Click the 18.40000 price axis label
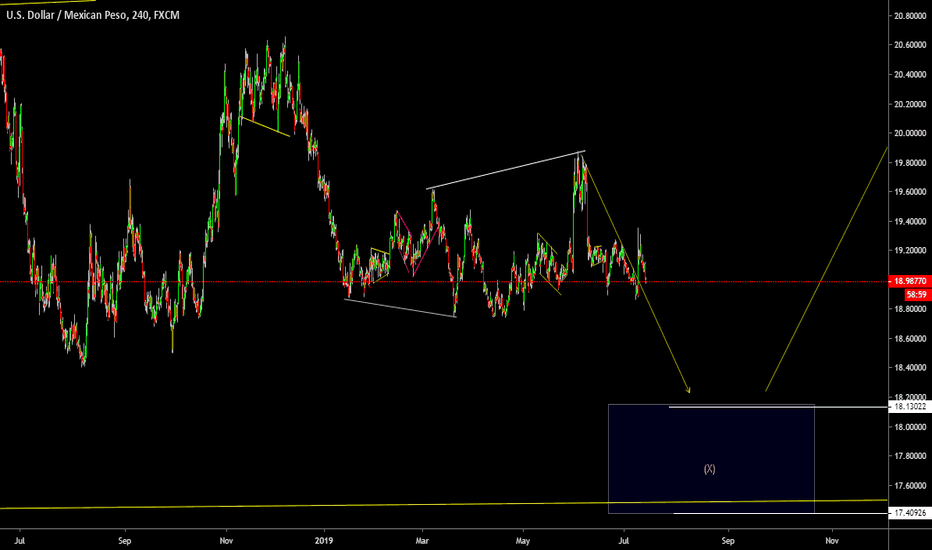 910,368
